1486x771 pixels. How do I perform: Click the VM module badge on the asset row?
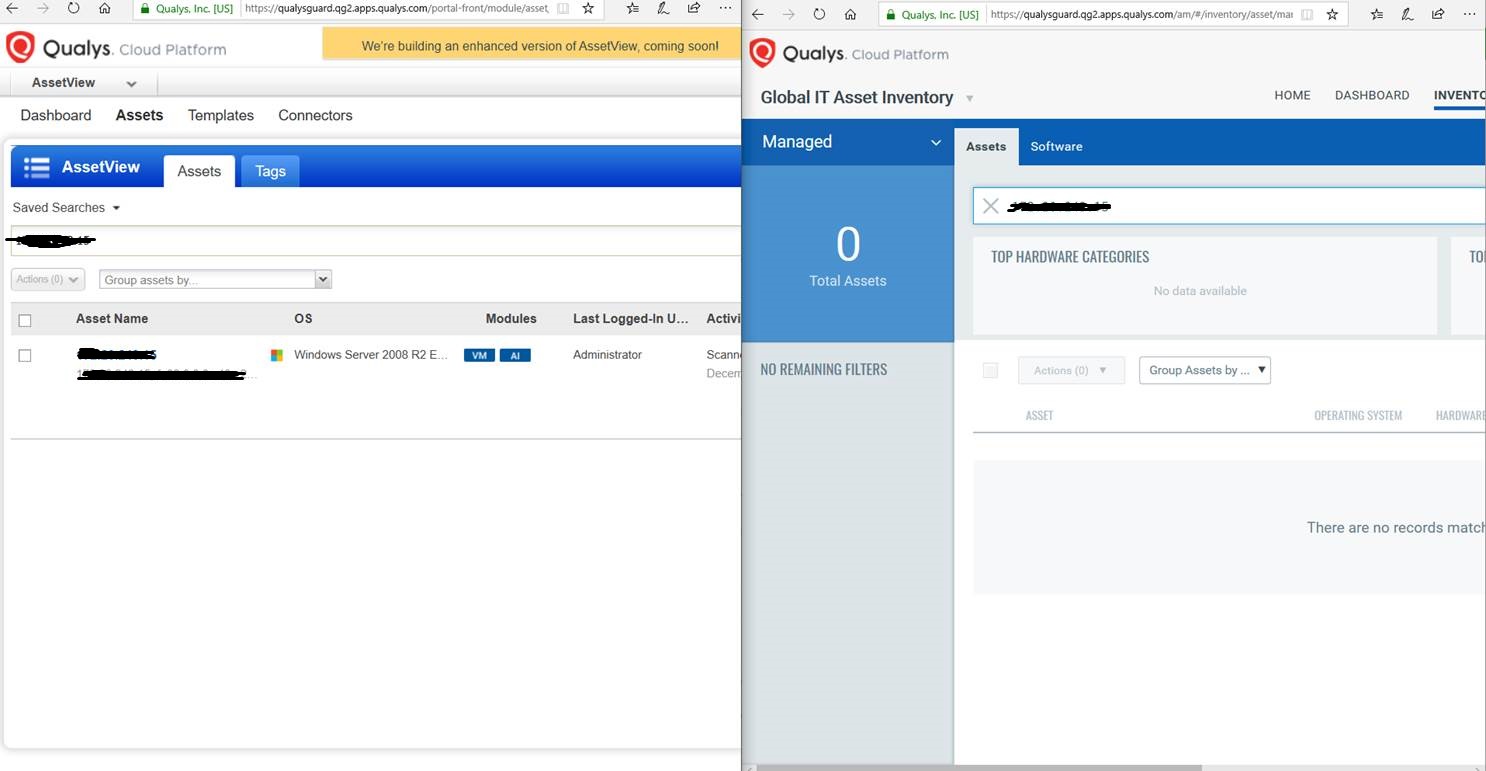coord(479,355)
